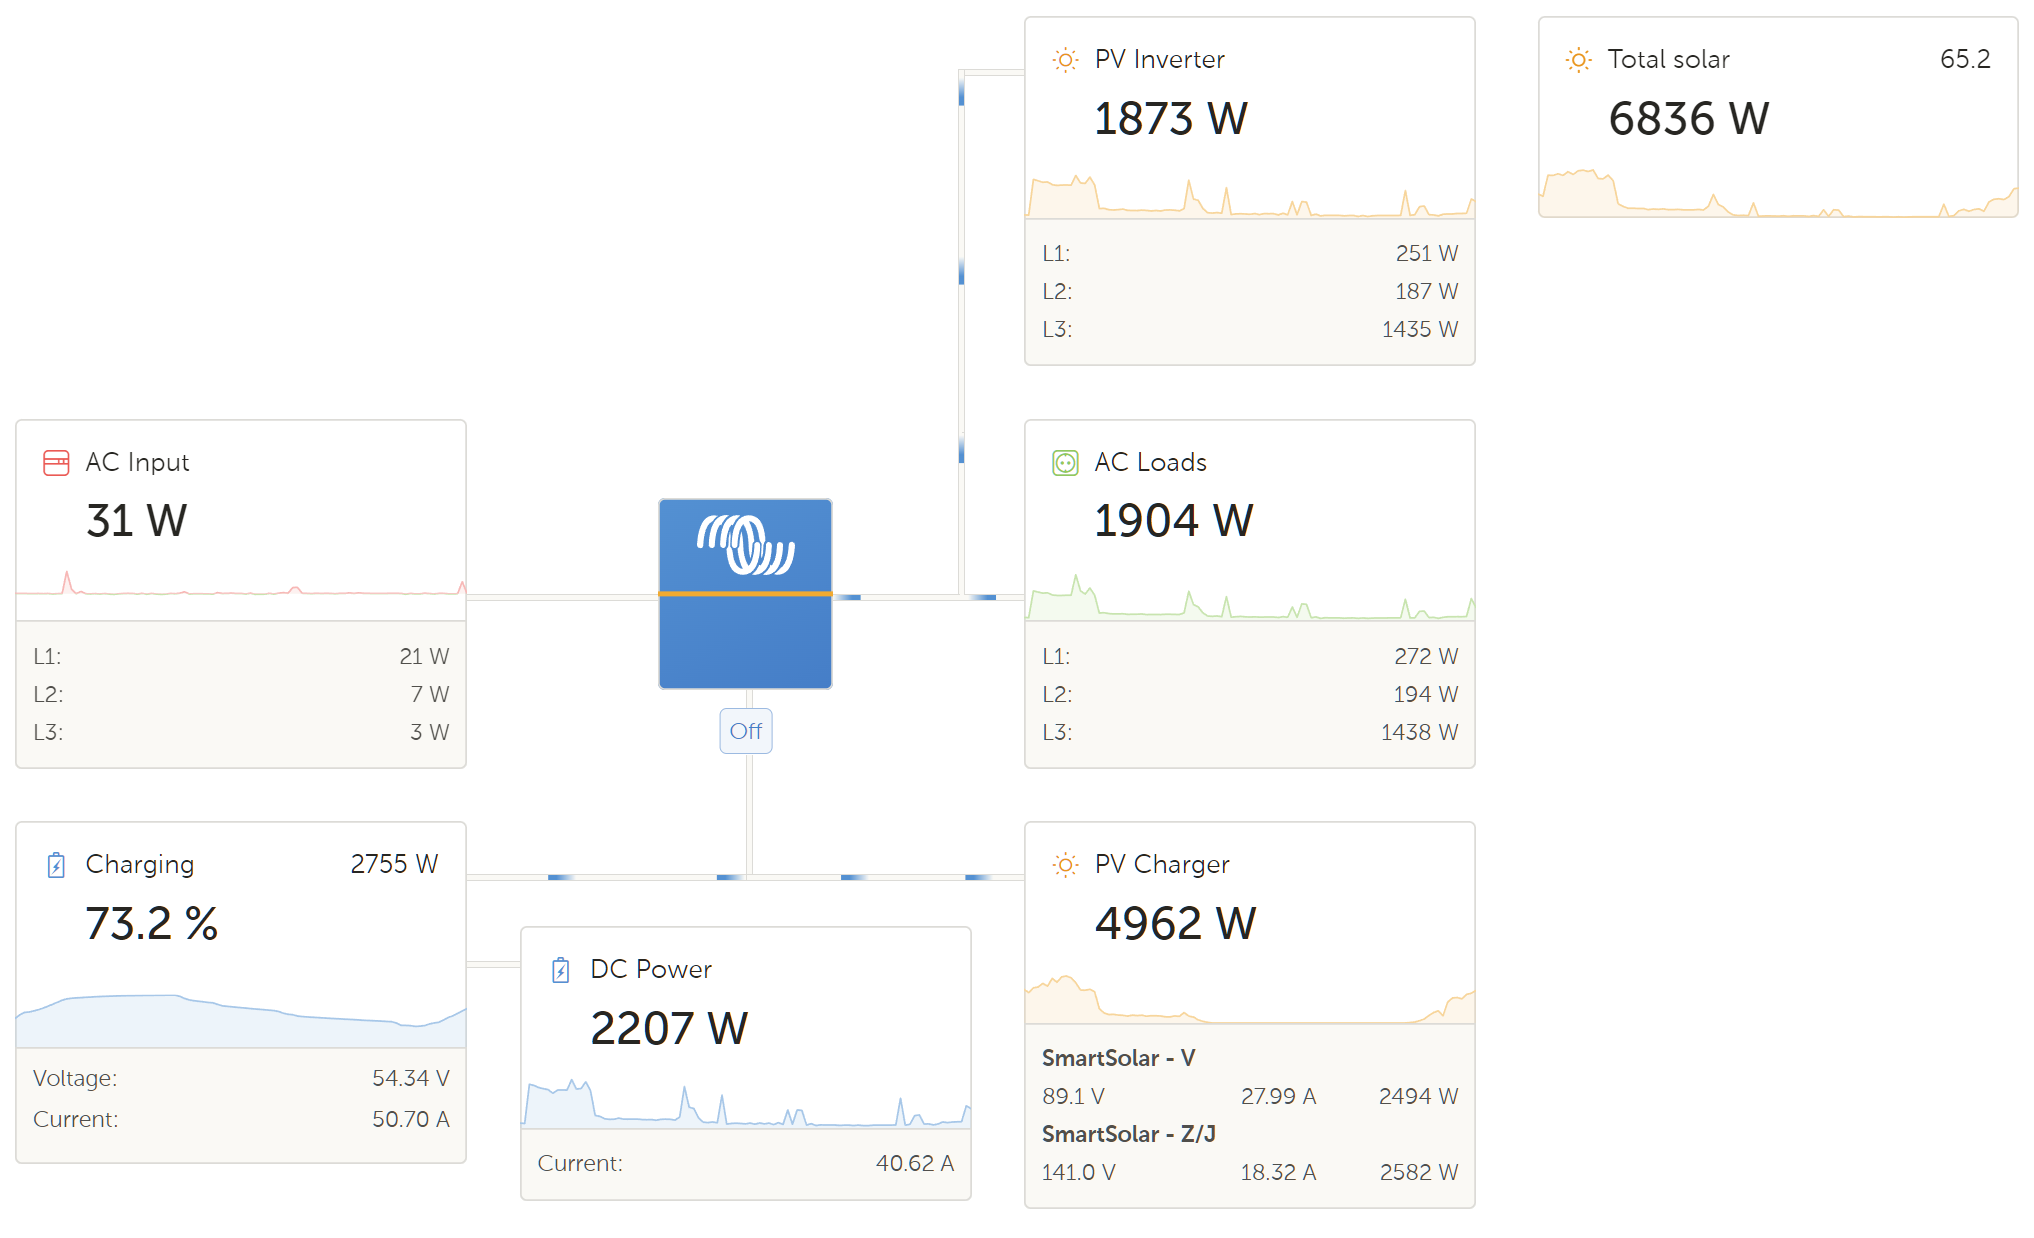Image resolution: width=2034 pixels, height=1238 pixels.
Task: Click the sun icon beside PV Inverter
Action: pyautogui.click(x=1065, y=60)
